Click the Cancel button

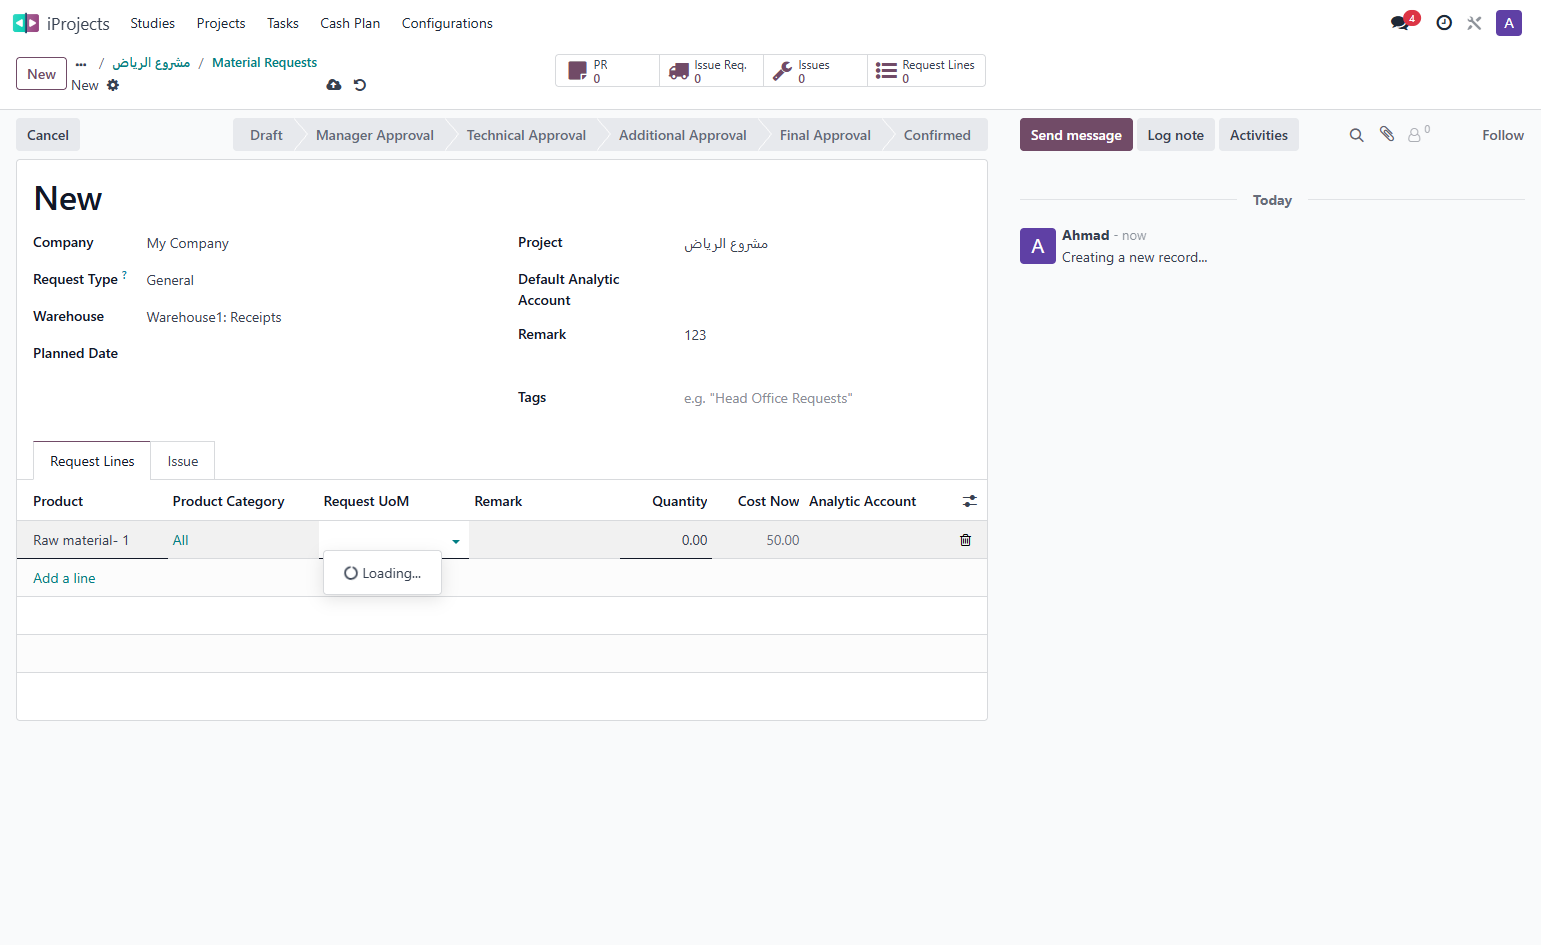tap(48, 135)
